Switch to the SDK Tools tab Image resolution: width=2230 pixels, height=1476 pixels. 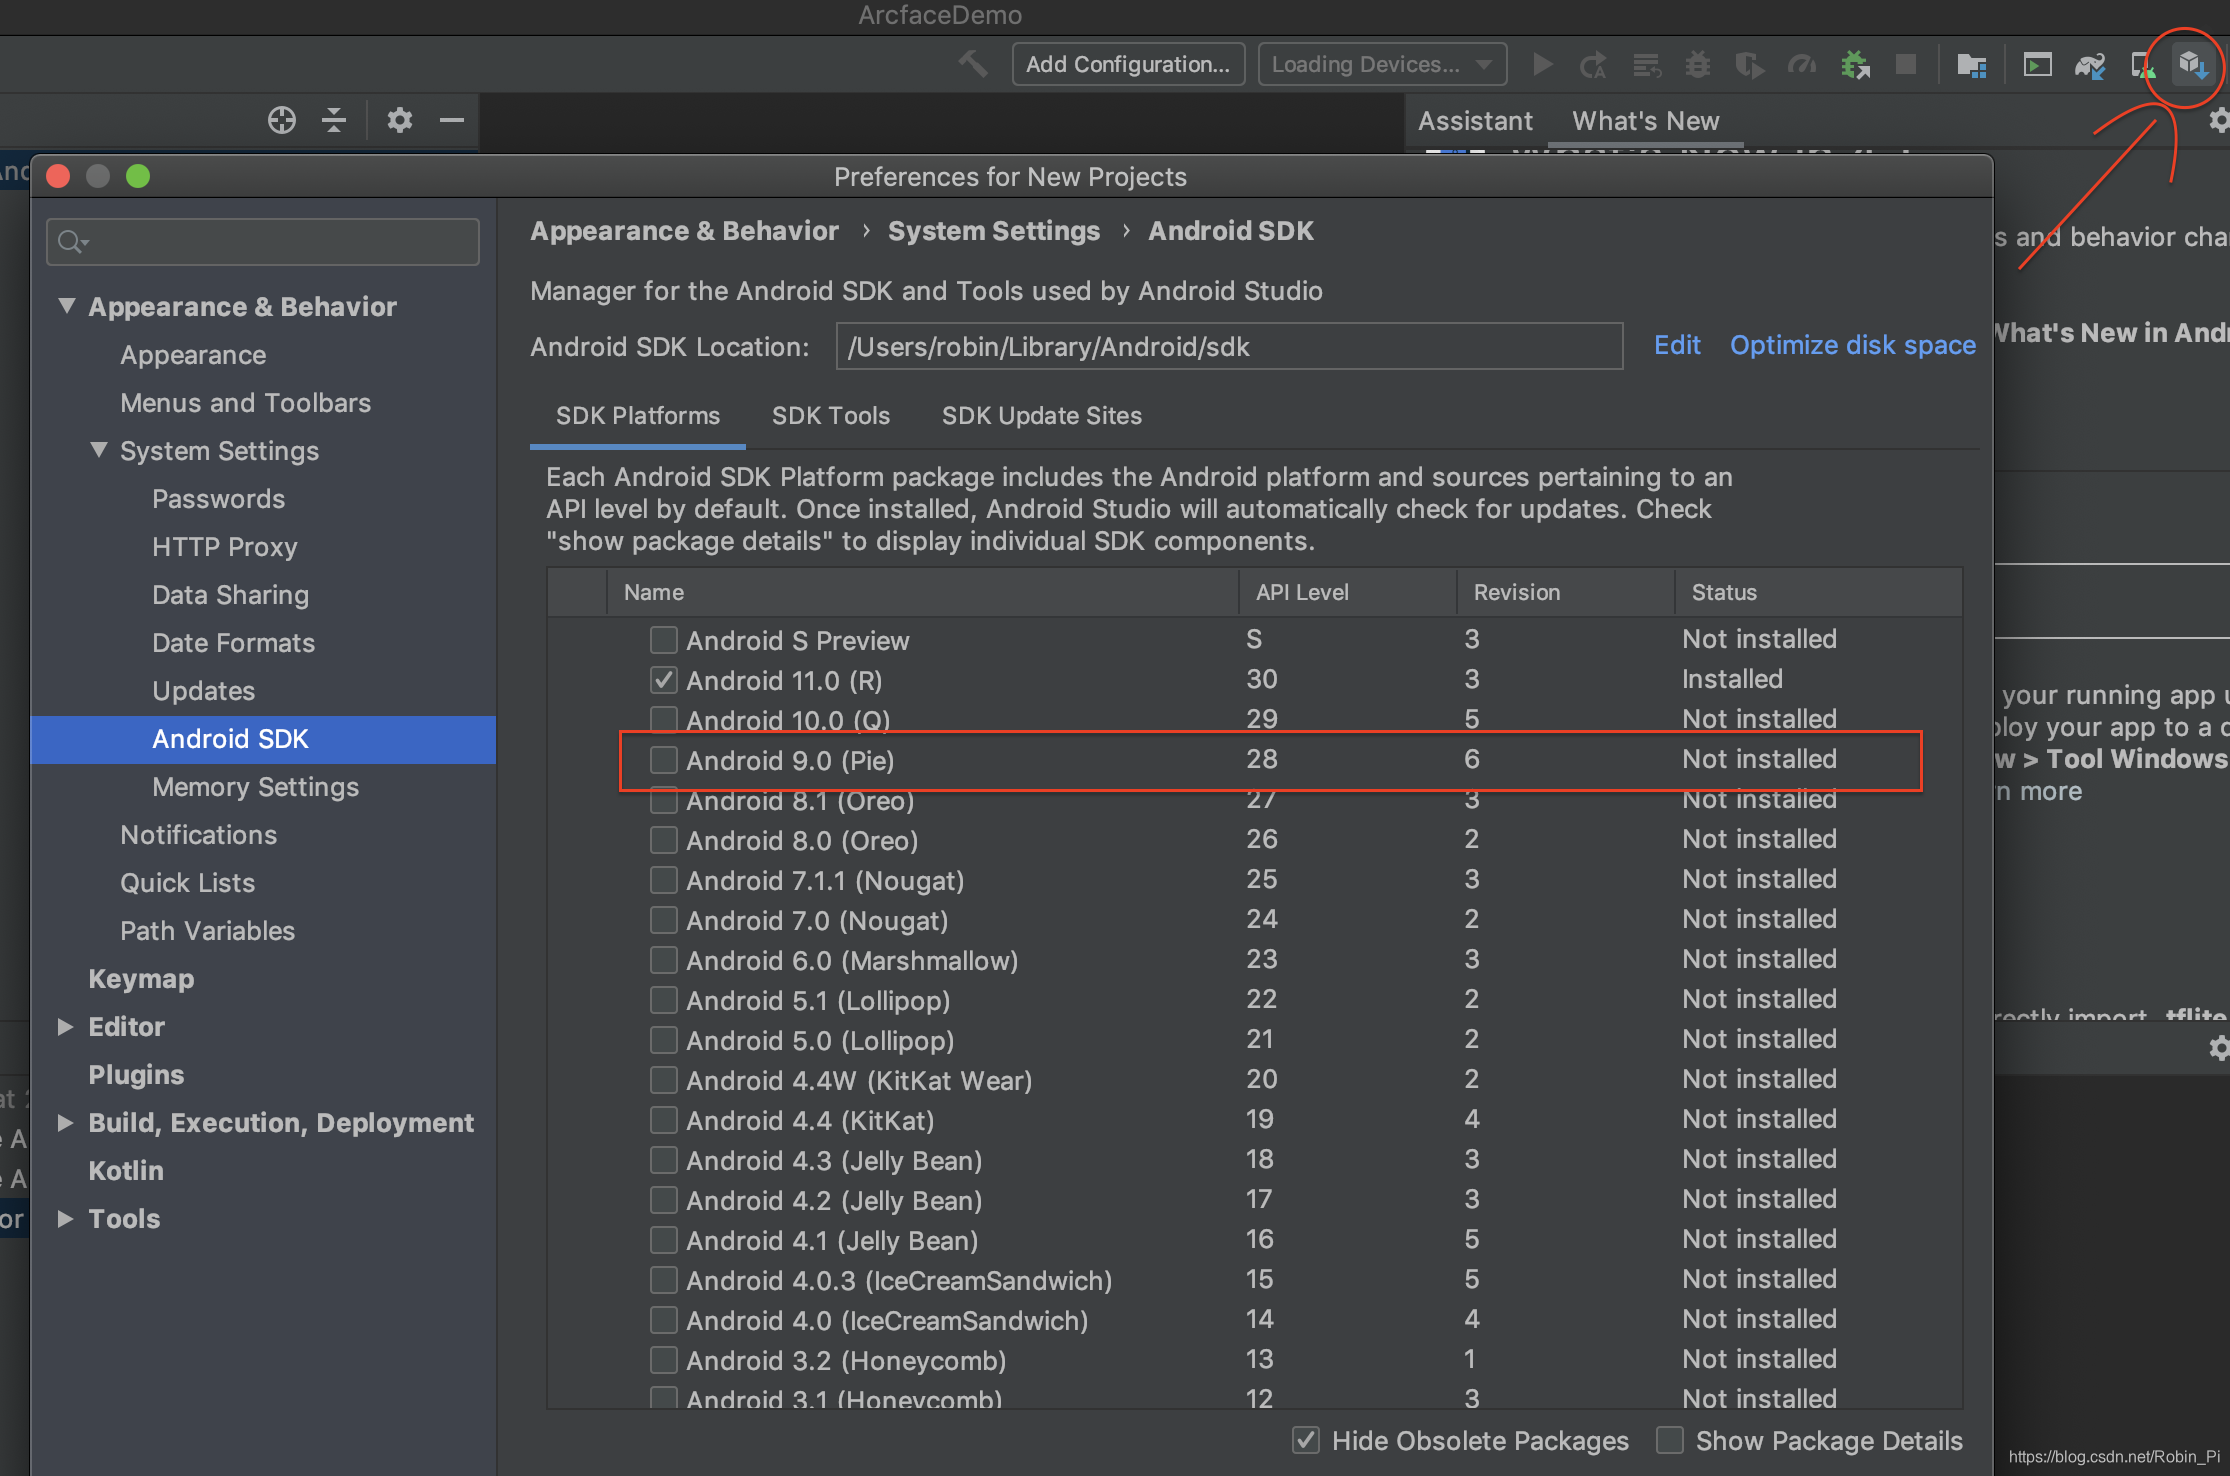(x=830, y=415)
